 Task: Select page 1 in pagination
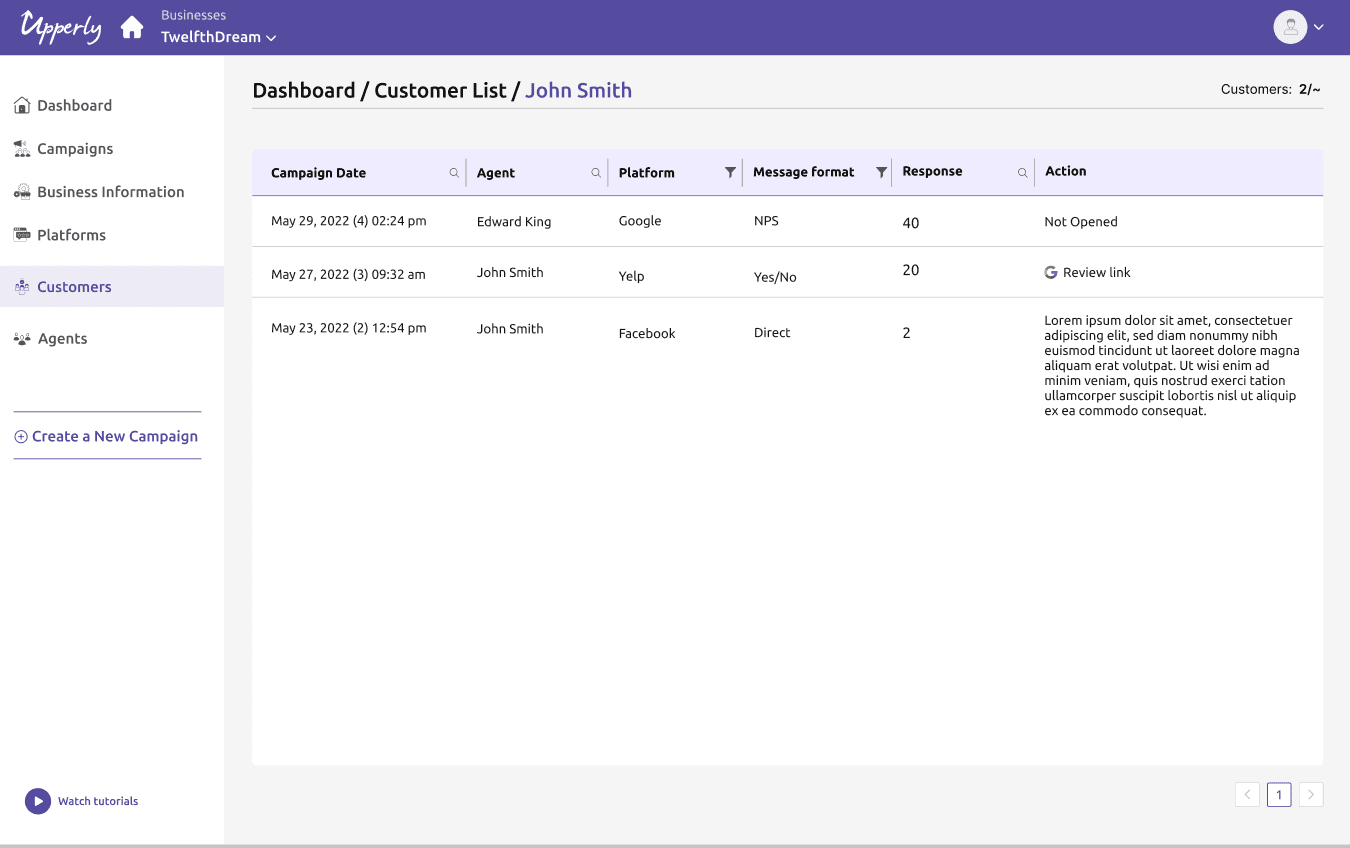click(1279, 794)
